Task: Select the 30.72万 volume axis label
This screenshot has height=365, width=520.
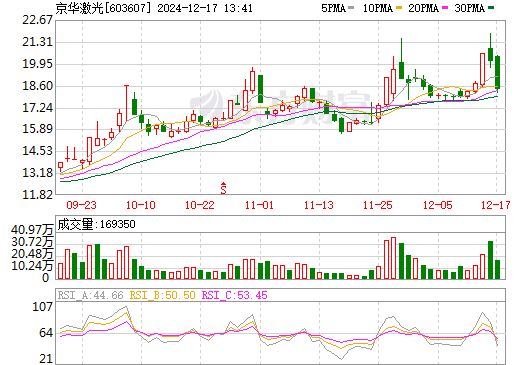Action: pos(32,242)
